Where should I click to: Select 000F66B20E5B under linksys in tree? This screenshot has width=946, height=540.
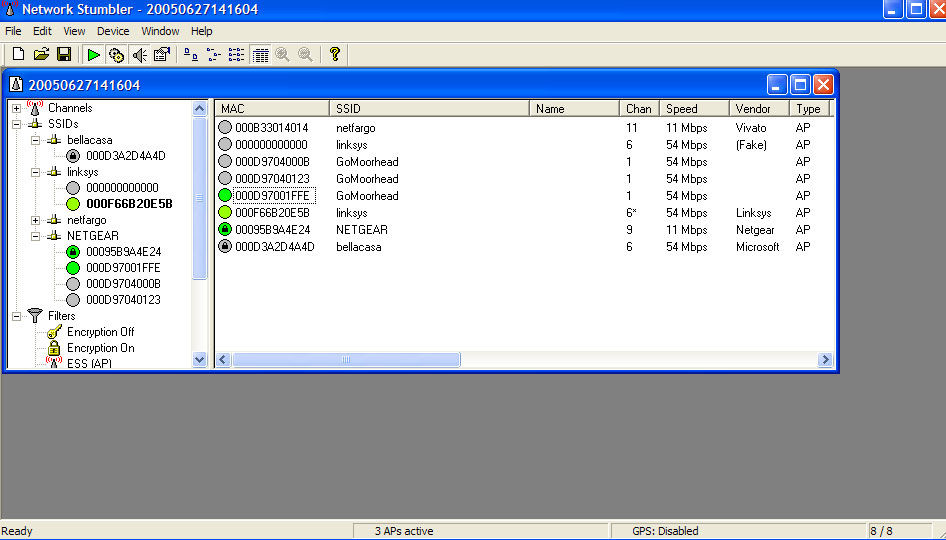[129, 204]
